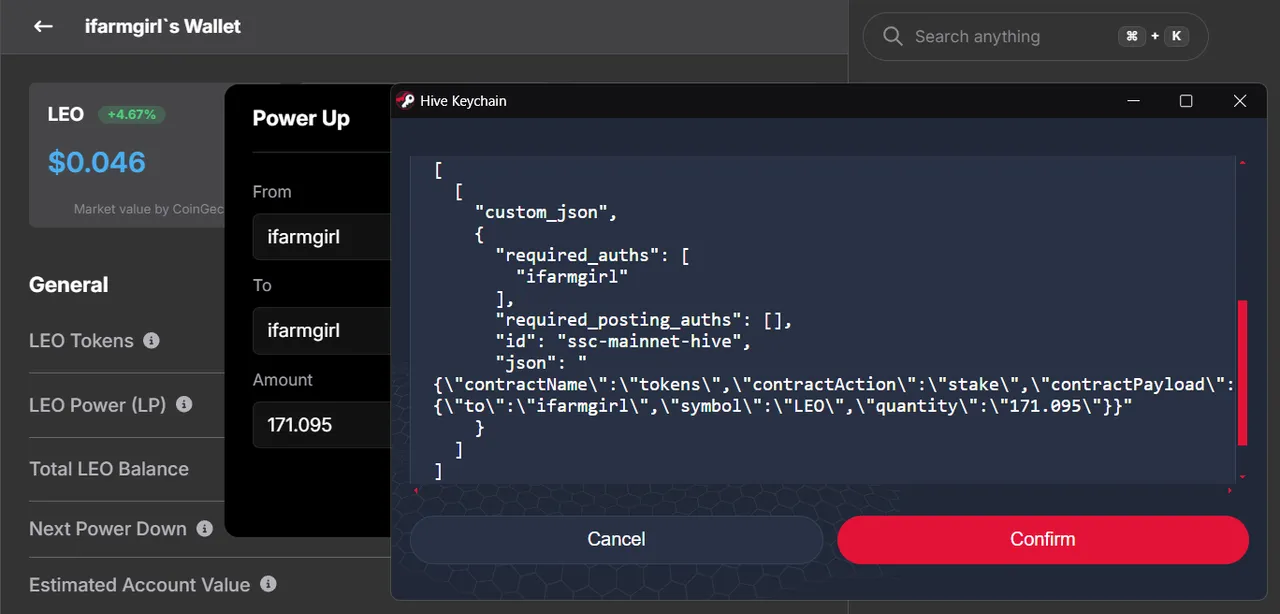Click the $0.046 LEO price
The width and height of the screenshot is (1280, 614).
(x=97, y=162)
